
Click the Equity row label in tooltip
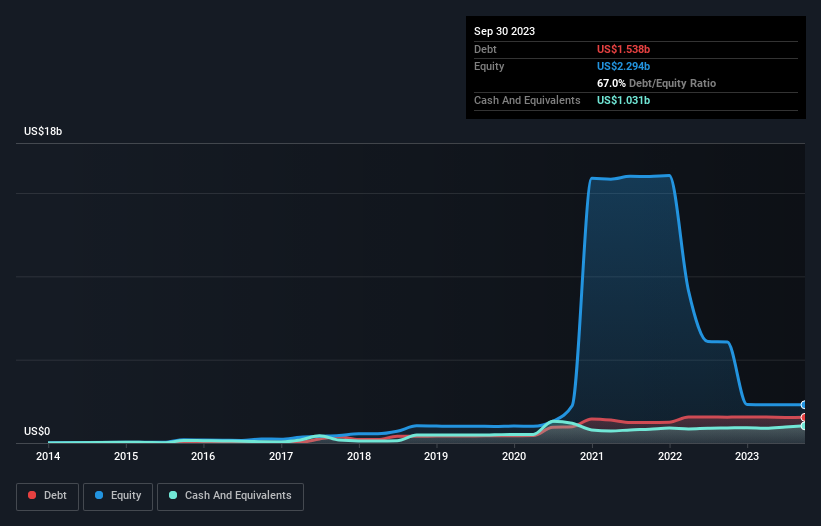click(x=489, y=66)
